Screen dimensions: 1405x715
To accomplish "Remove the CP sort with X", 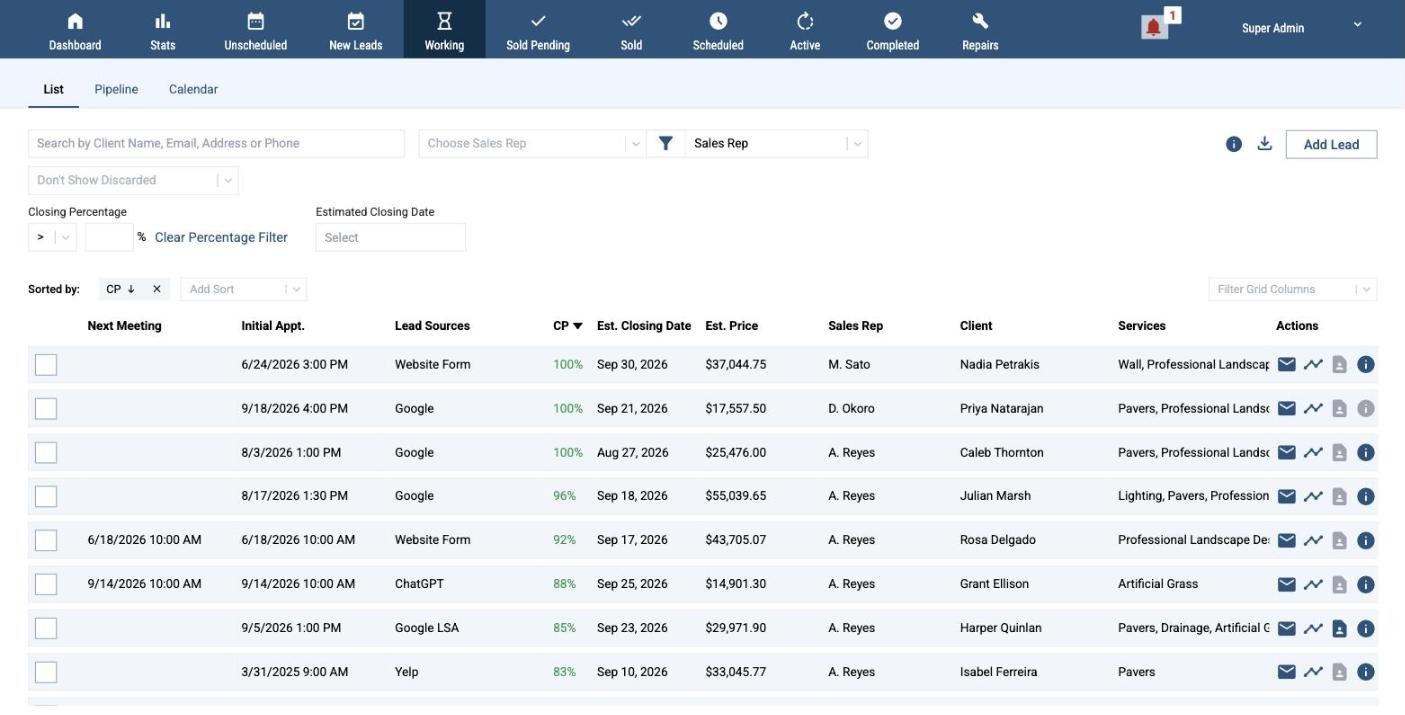I will click(156, 289).
